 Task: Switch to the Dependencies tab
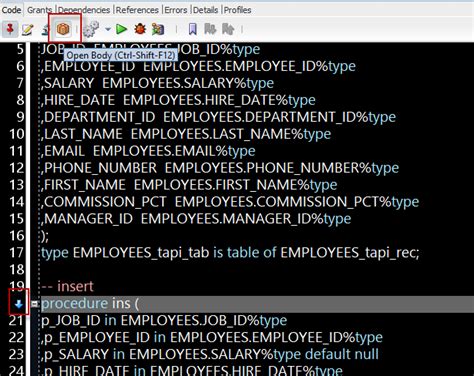tap(84, 10)
